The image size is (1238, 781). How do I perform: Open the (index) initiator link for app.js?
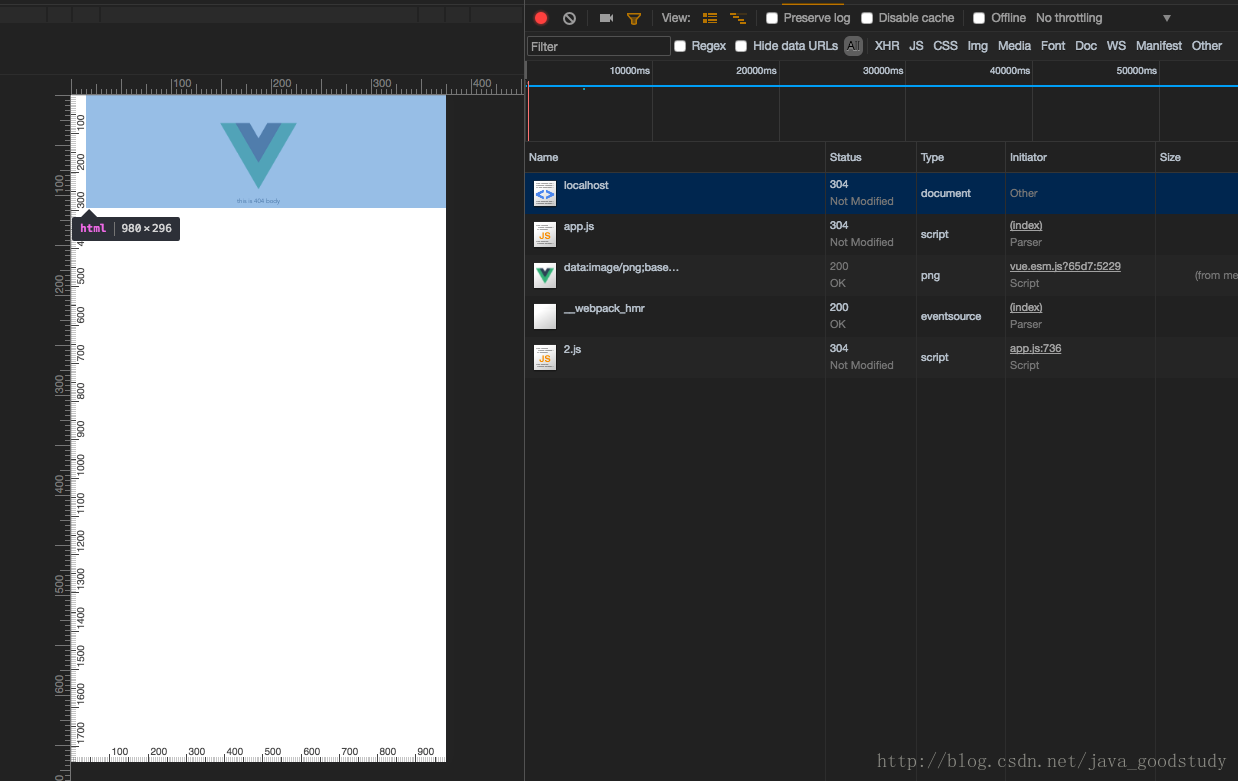[1026, 226]
